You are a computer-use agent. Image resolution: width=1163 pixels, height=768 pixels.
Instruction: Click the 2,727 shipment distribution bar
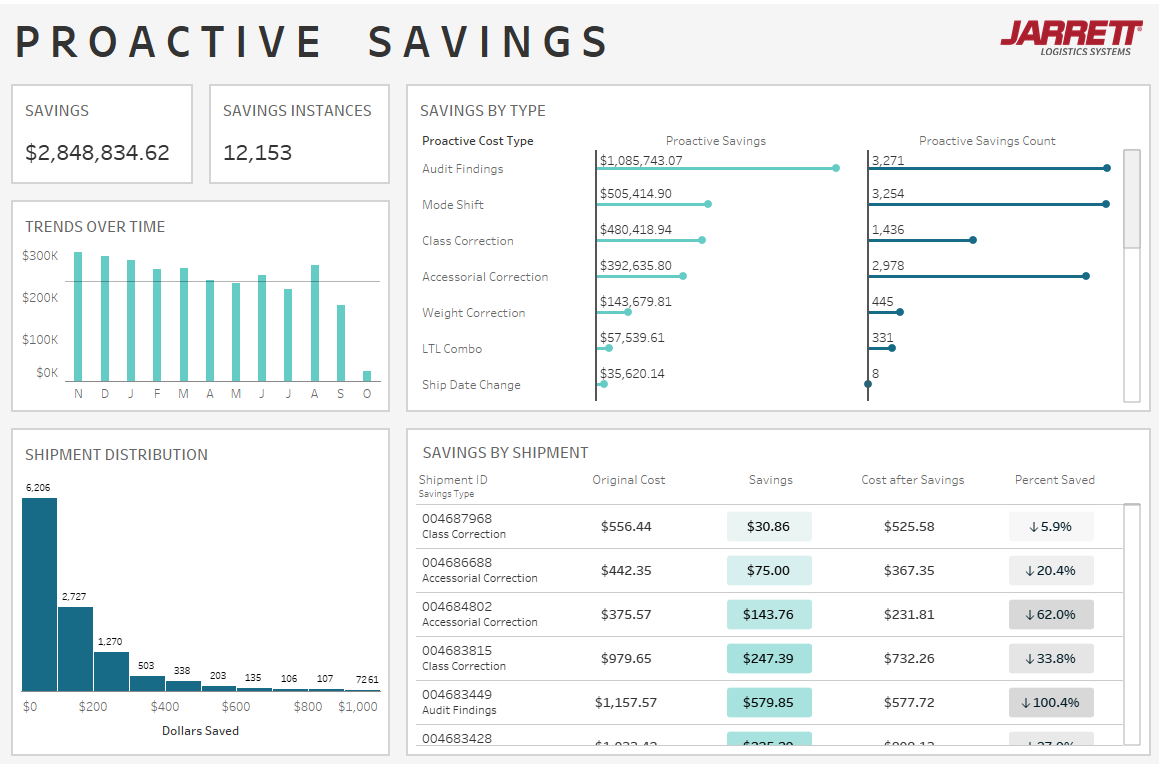pyautogui.click(x=76, y=649)
